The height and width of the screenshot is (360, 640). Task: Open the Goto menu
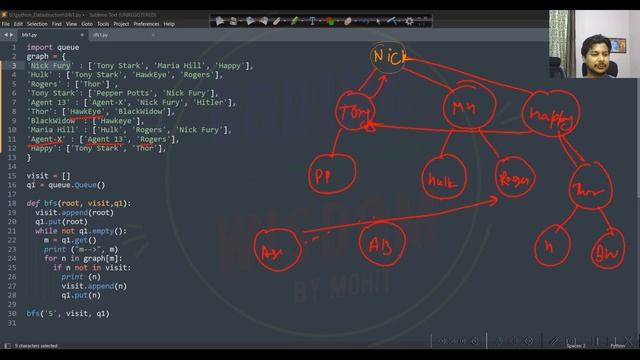tap(87, 24)
